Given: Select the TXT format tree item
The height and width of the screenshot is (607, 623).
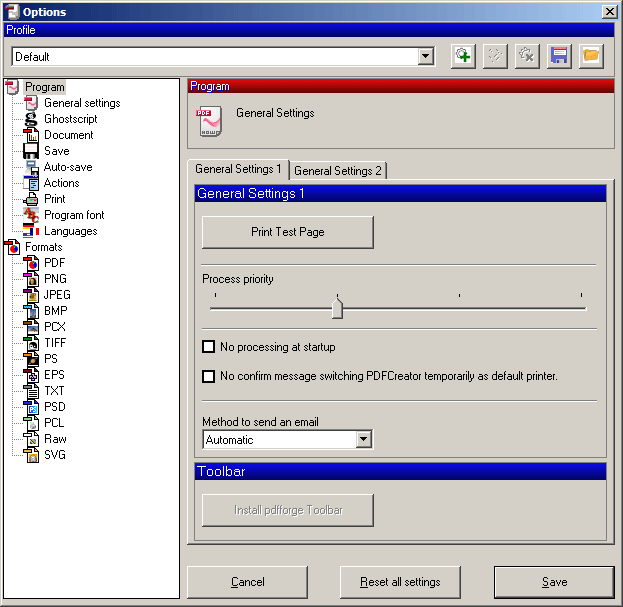Looking at the screenshot, I should [x=54, y=391].
